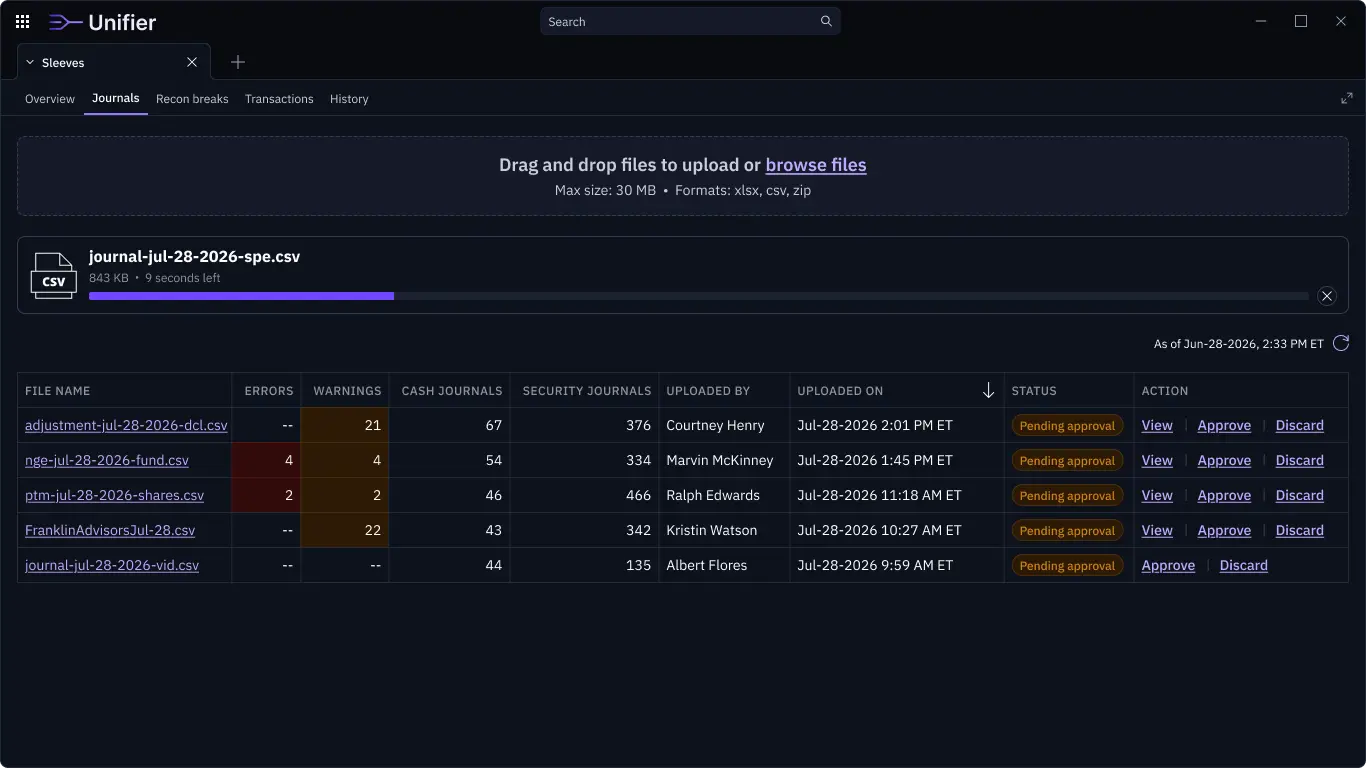Approve FranklinAdvisorsJul-28.csv
Viewport: 1366px width, 768px height.
click(1224, 530)
